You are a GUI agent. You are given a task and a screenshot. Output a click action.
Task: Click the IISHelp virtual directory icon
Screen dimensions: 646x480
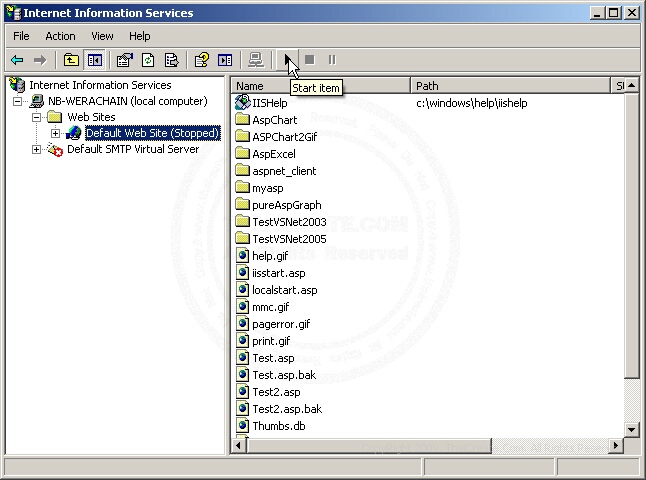[x=243, y=102]
